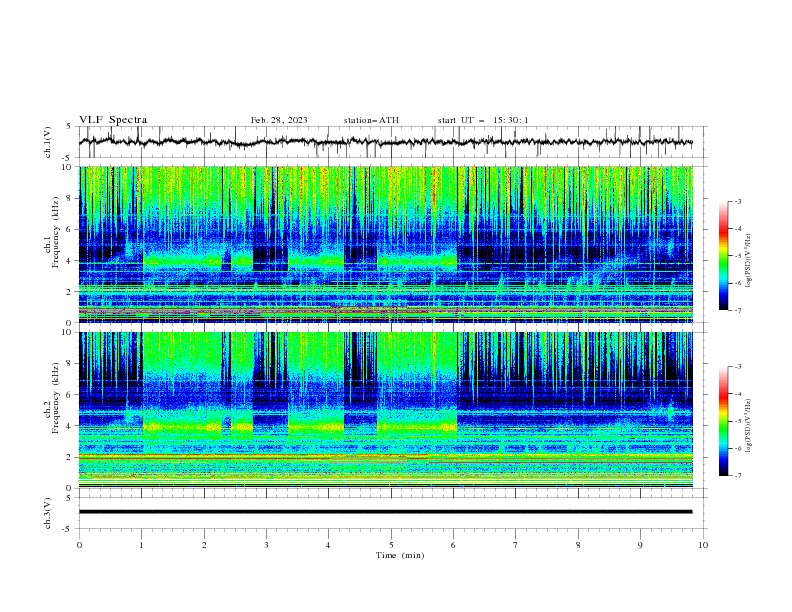
Task: Click the 'station=ATH' label
Action: click(371, 120)
